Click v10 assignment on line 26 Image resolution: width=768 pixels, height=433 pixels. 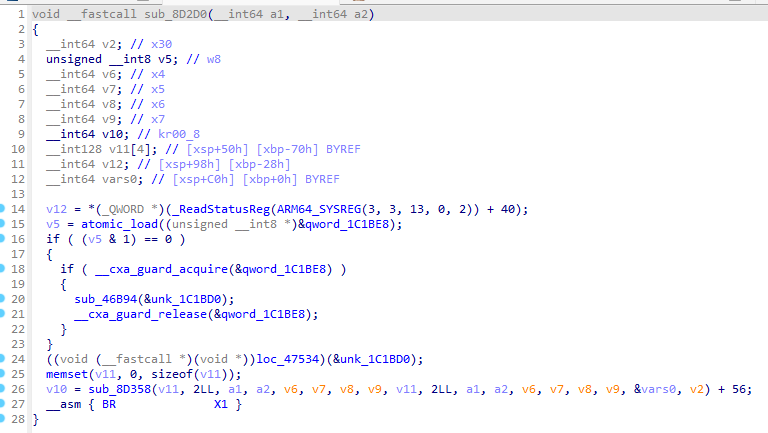click(x=56, y=389)
